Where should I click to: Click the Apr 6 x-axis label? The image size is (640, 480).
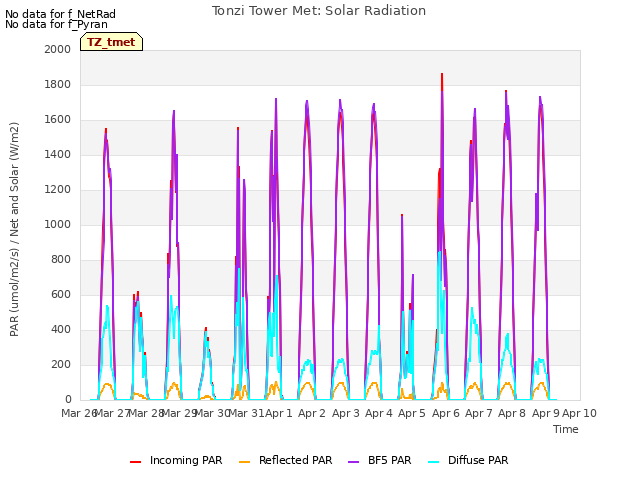[446, 413]
